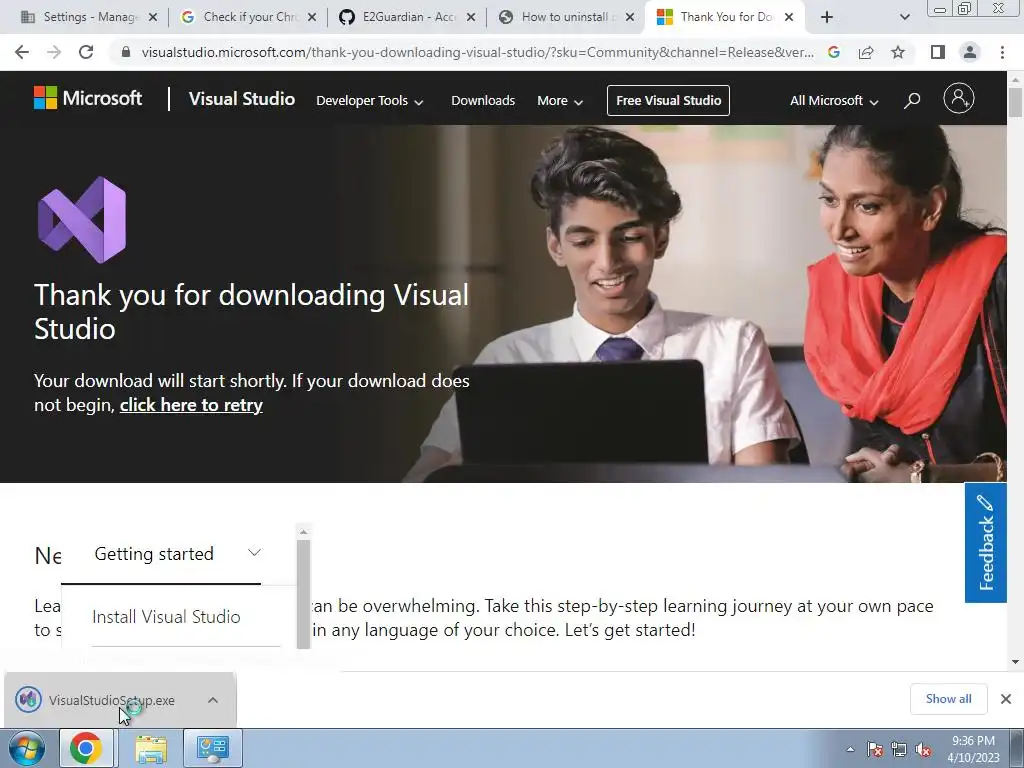Click the forward navigation arrow
This screenshot has width=1024, height=768.
[54, 52]
